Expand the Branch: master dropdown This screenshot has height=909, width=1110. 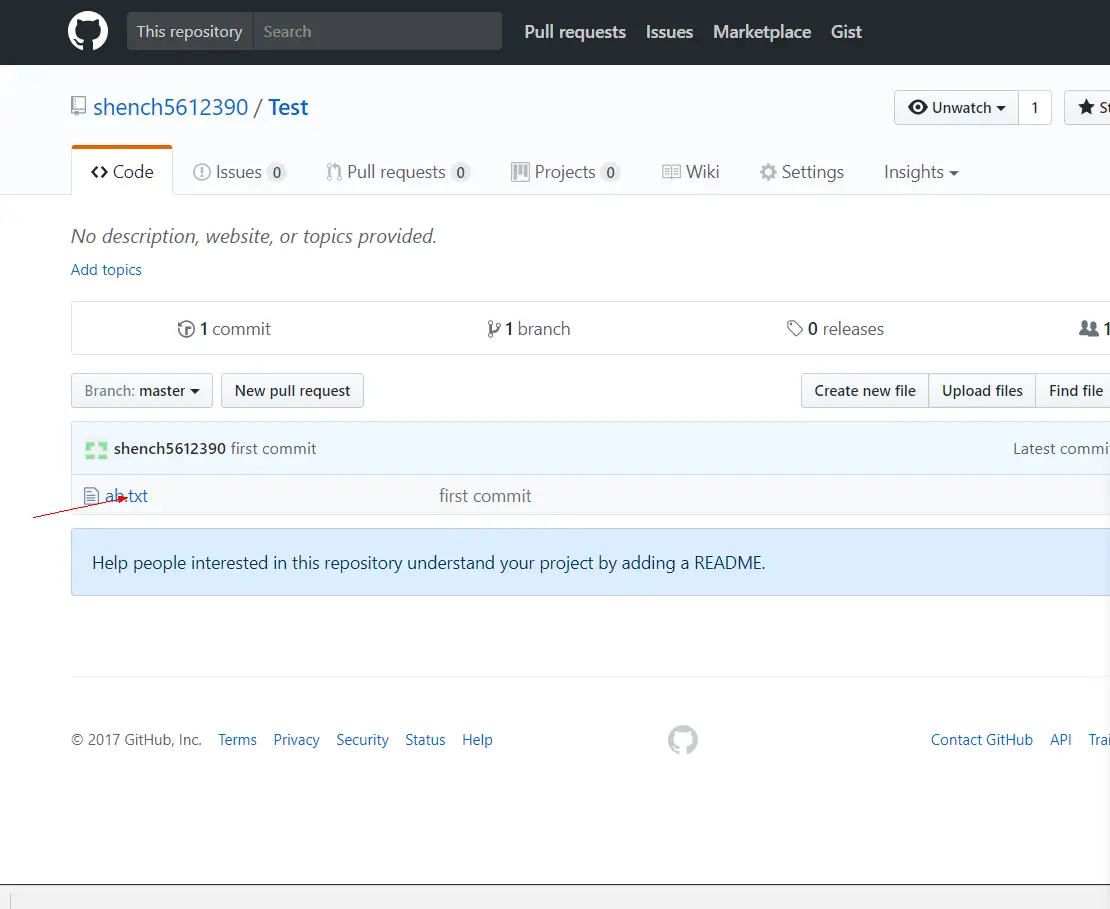click(142, 391)
